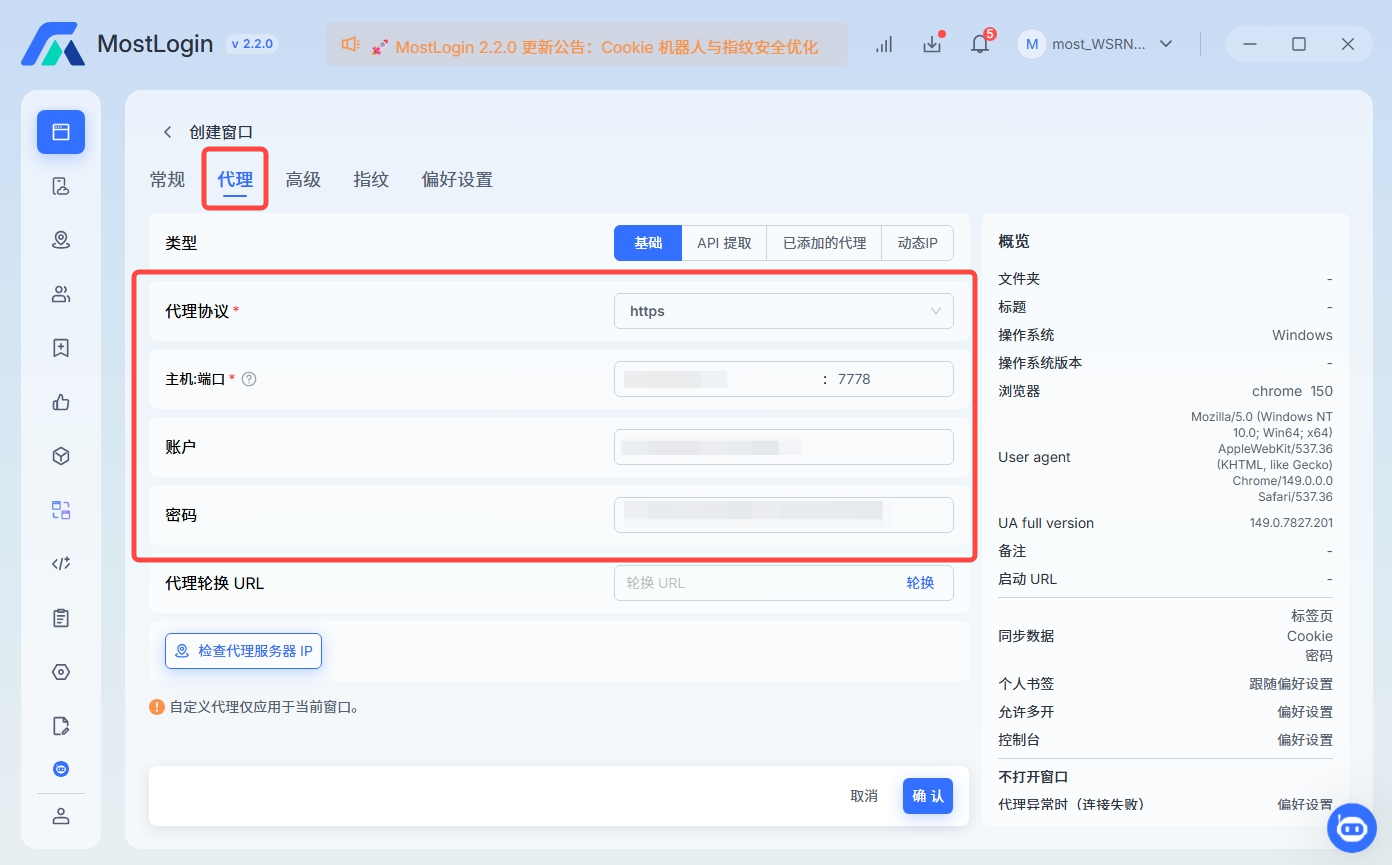This screenshot has width=1392, height=865.
Task: Open the user profile sidebar icon
Action: pos(61,816)
